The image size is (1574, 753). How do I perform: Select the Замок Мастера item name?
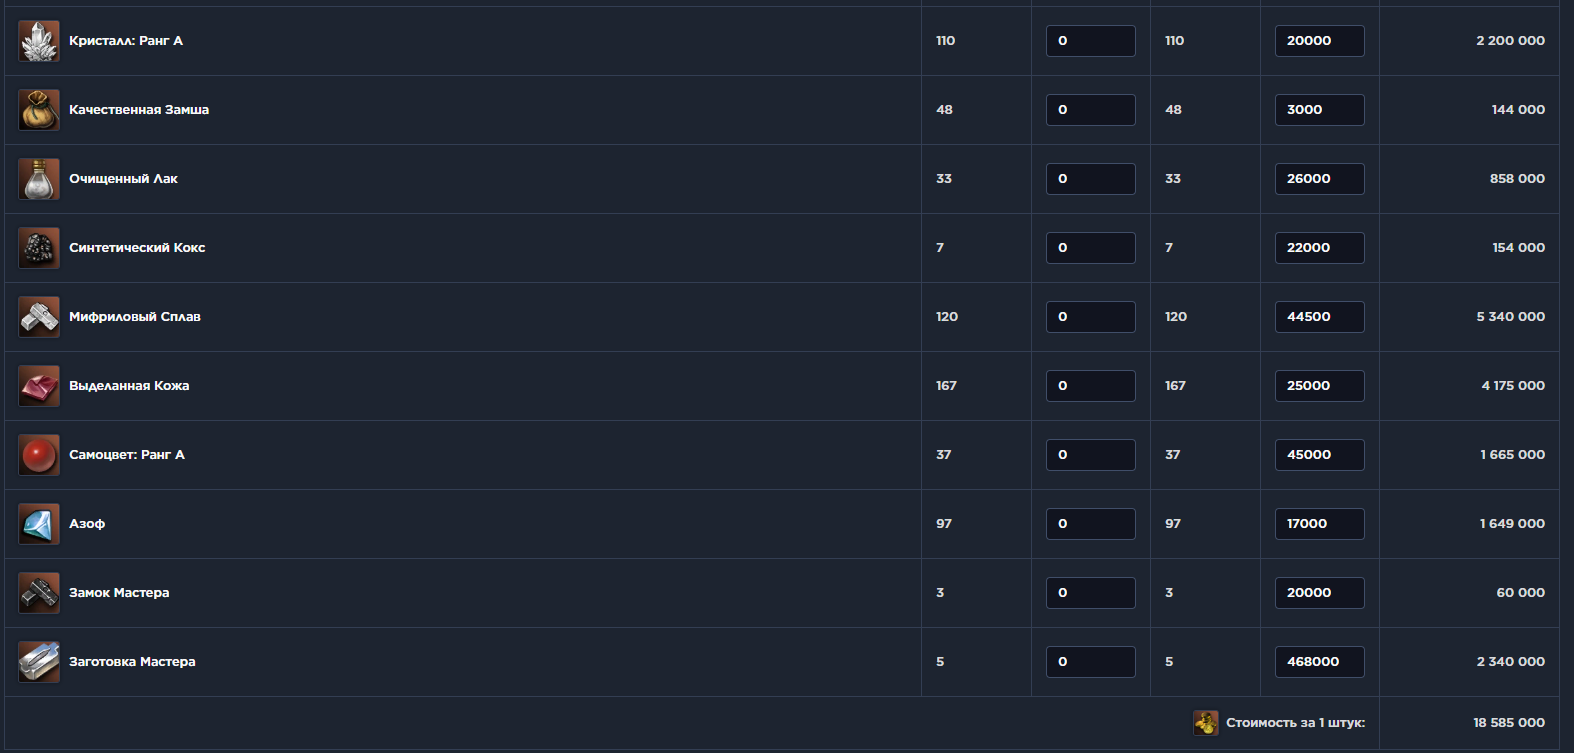(x=119, y=593)
